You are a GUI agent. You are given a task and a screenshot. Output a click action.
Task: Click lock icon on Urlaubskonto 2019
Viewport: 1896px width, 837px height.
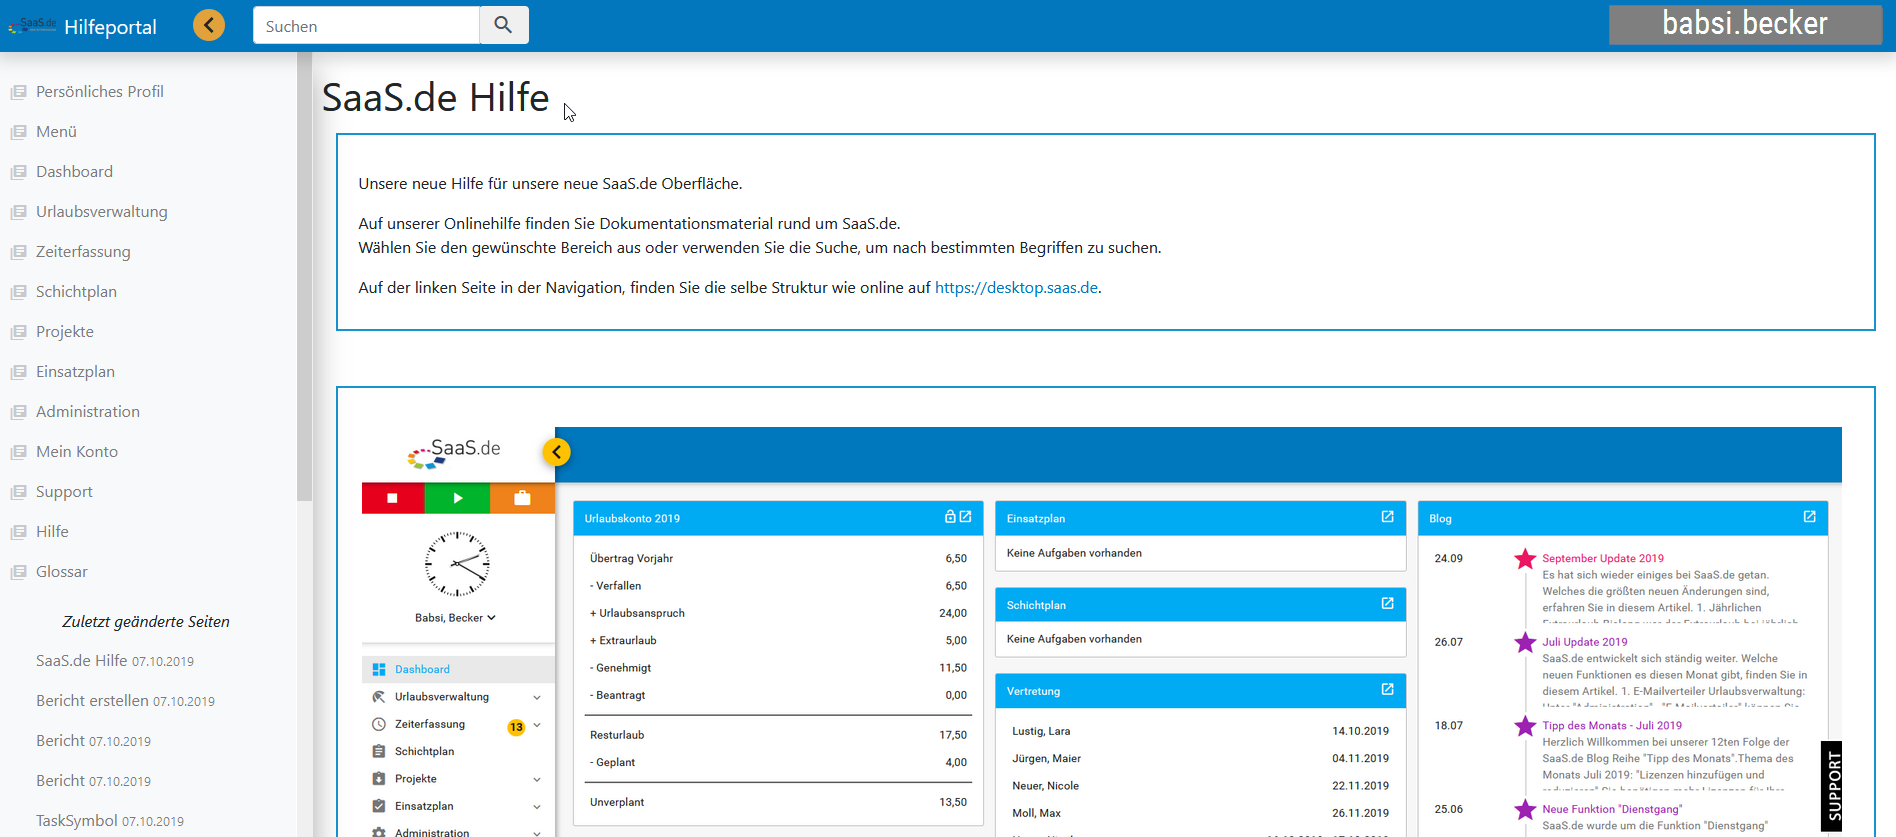click(x=950, y=517)
